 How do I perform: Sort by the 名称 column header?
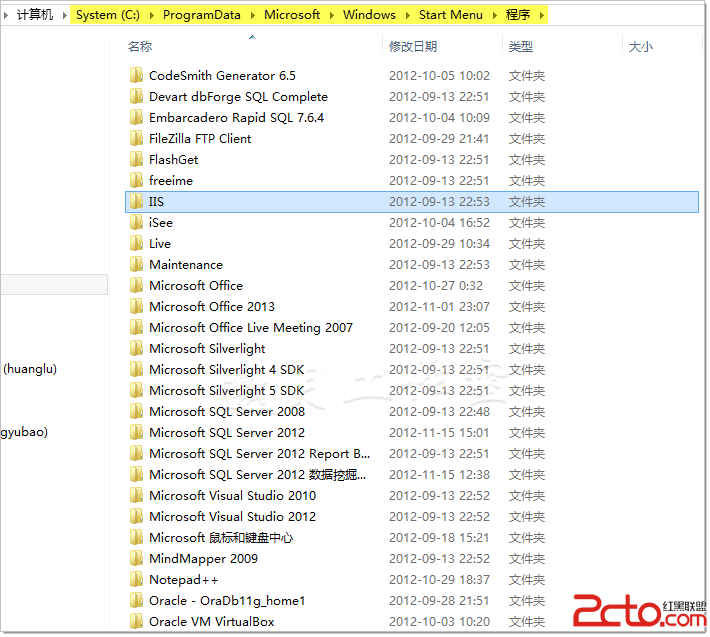coord(140,47)
